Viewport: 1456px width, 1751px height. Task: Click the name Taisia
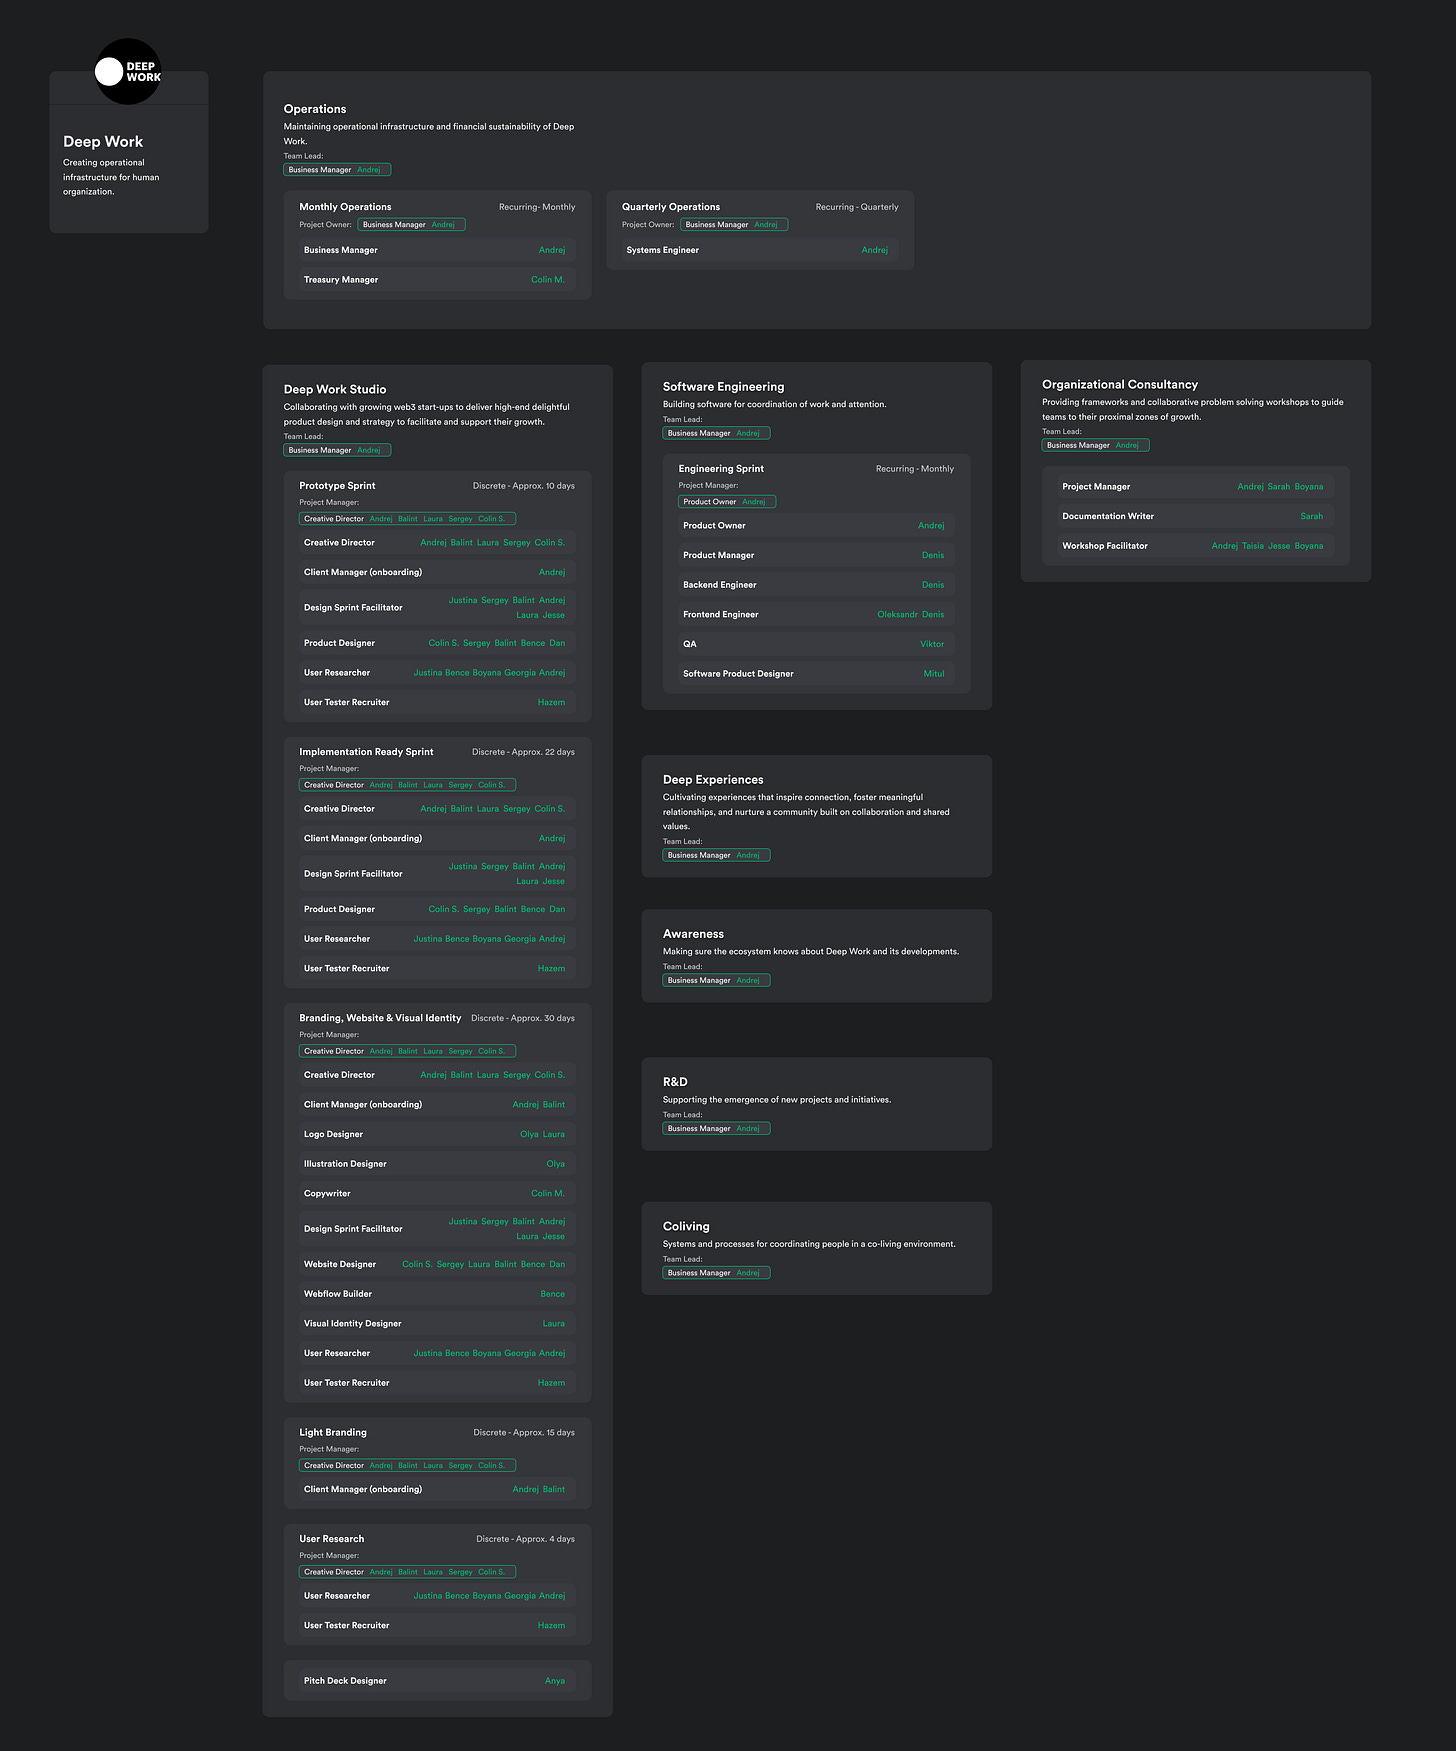[x=1253, y=546]
